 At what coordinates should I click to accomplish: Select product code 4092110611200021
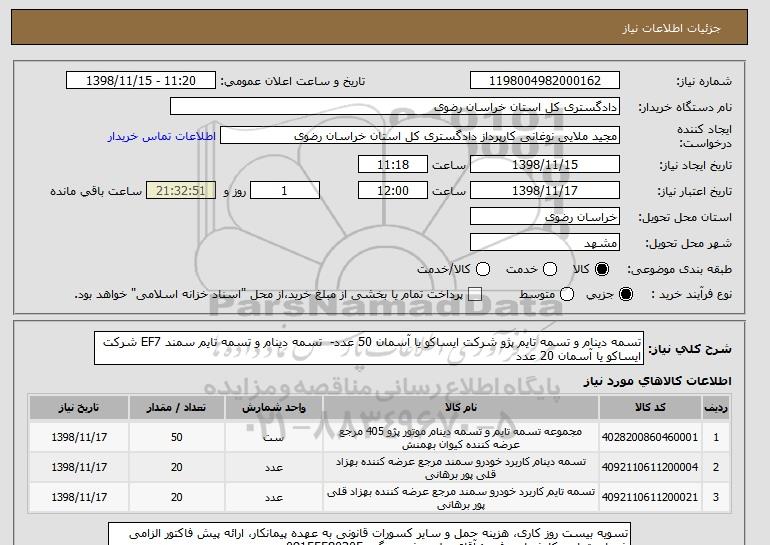point(650,497)
